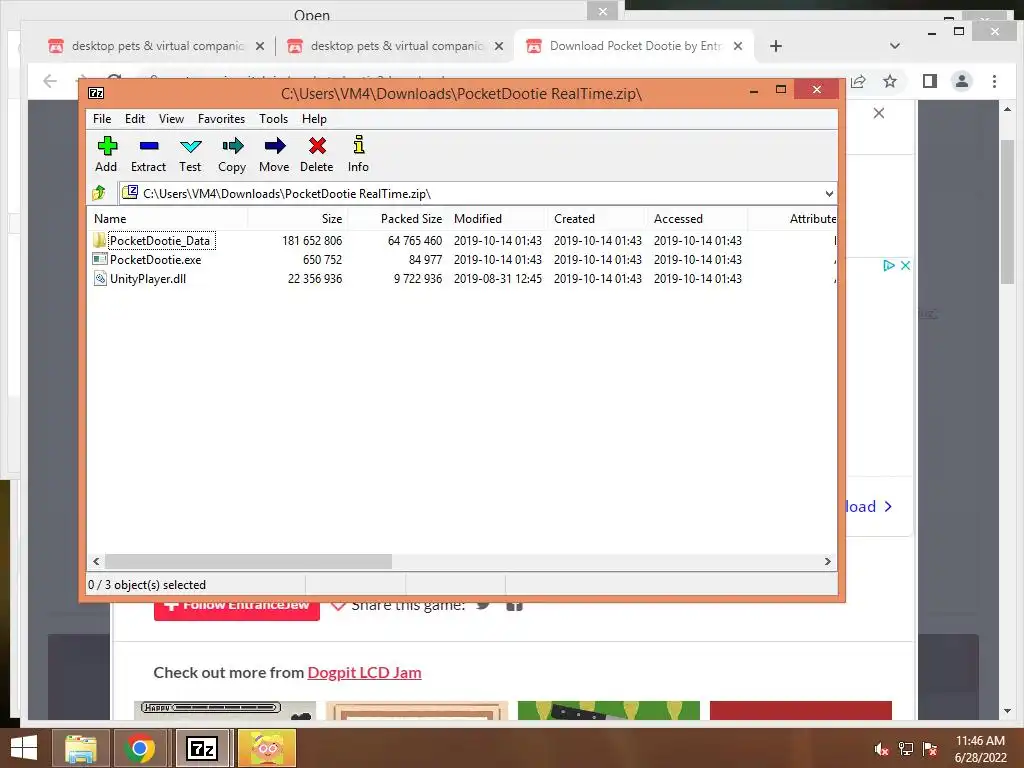Image resolution: width=1024 pixels, height=768 pixels.
Task: Go up one folder level icon
Action: coord(99,193)
